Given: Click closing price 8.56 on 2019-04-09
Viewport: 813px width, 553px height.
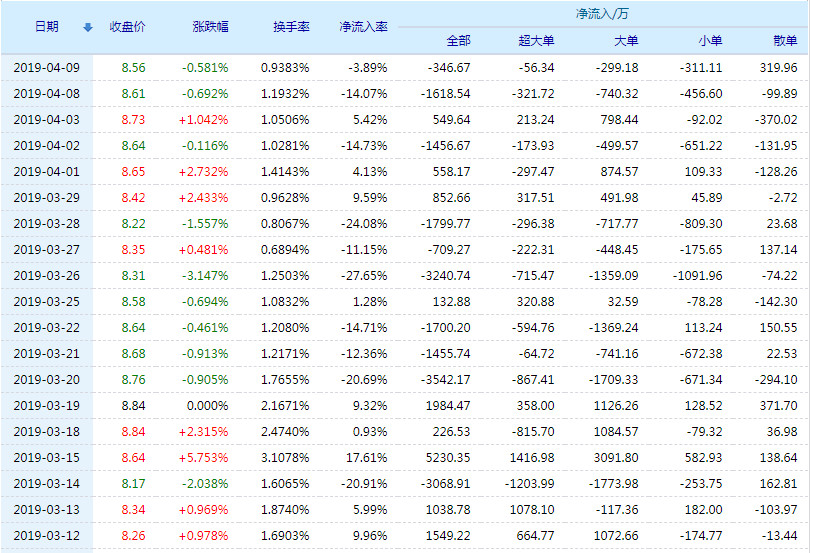Looking at the screenshot, I should pyautogui.click(x=133, y=68).
